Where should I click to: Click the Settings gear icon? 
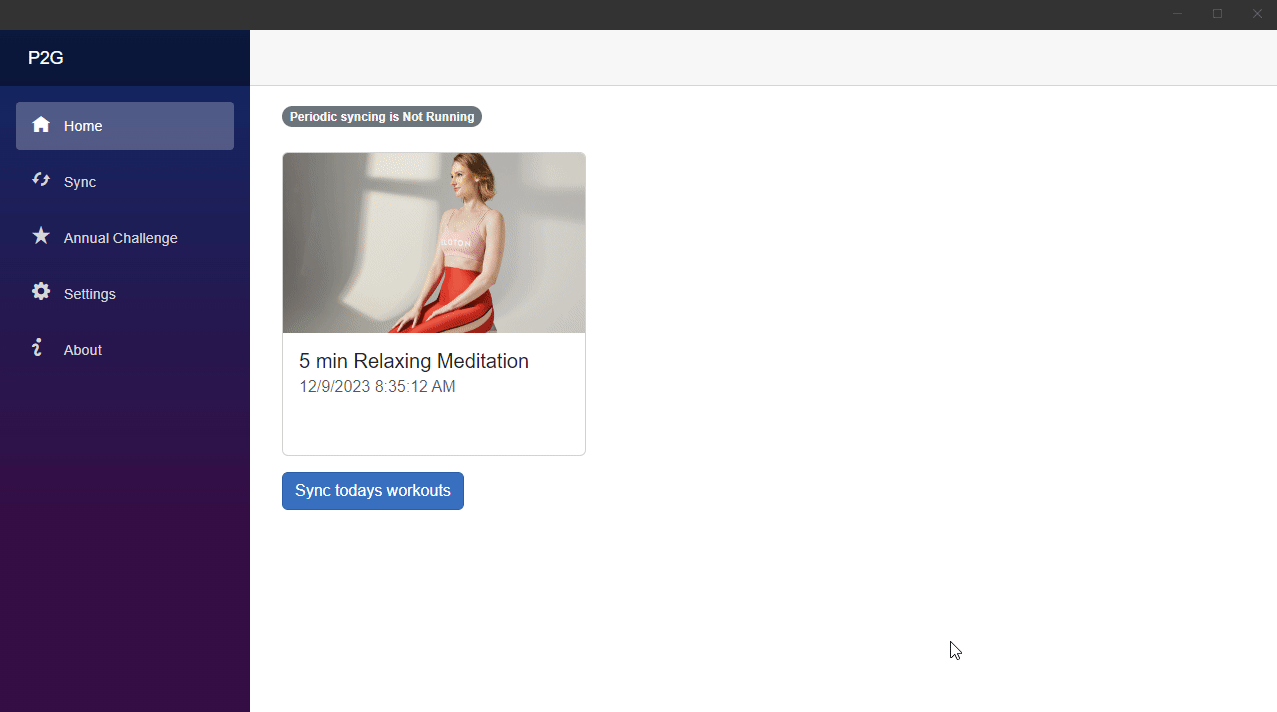(x=41, y=292)
